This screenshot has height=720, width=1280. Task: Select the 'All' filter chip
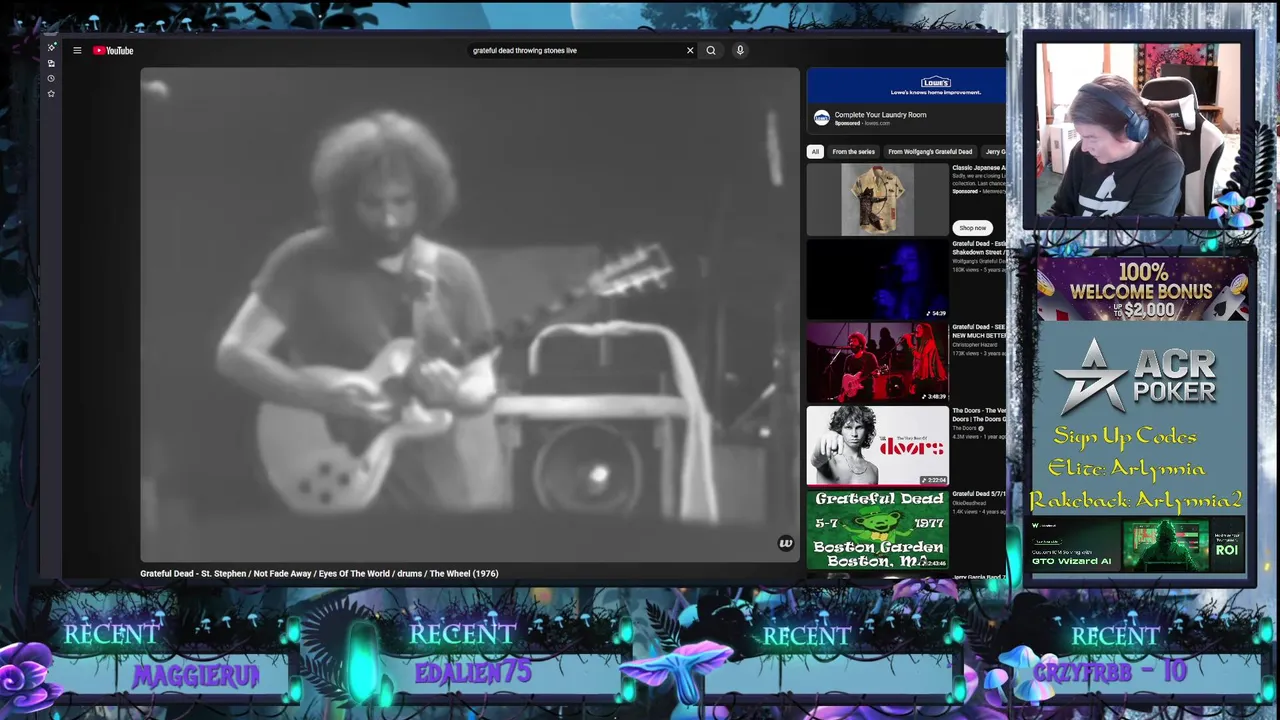point(815,152)
